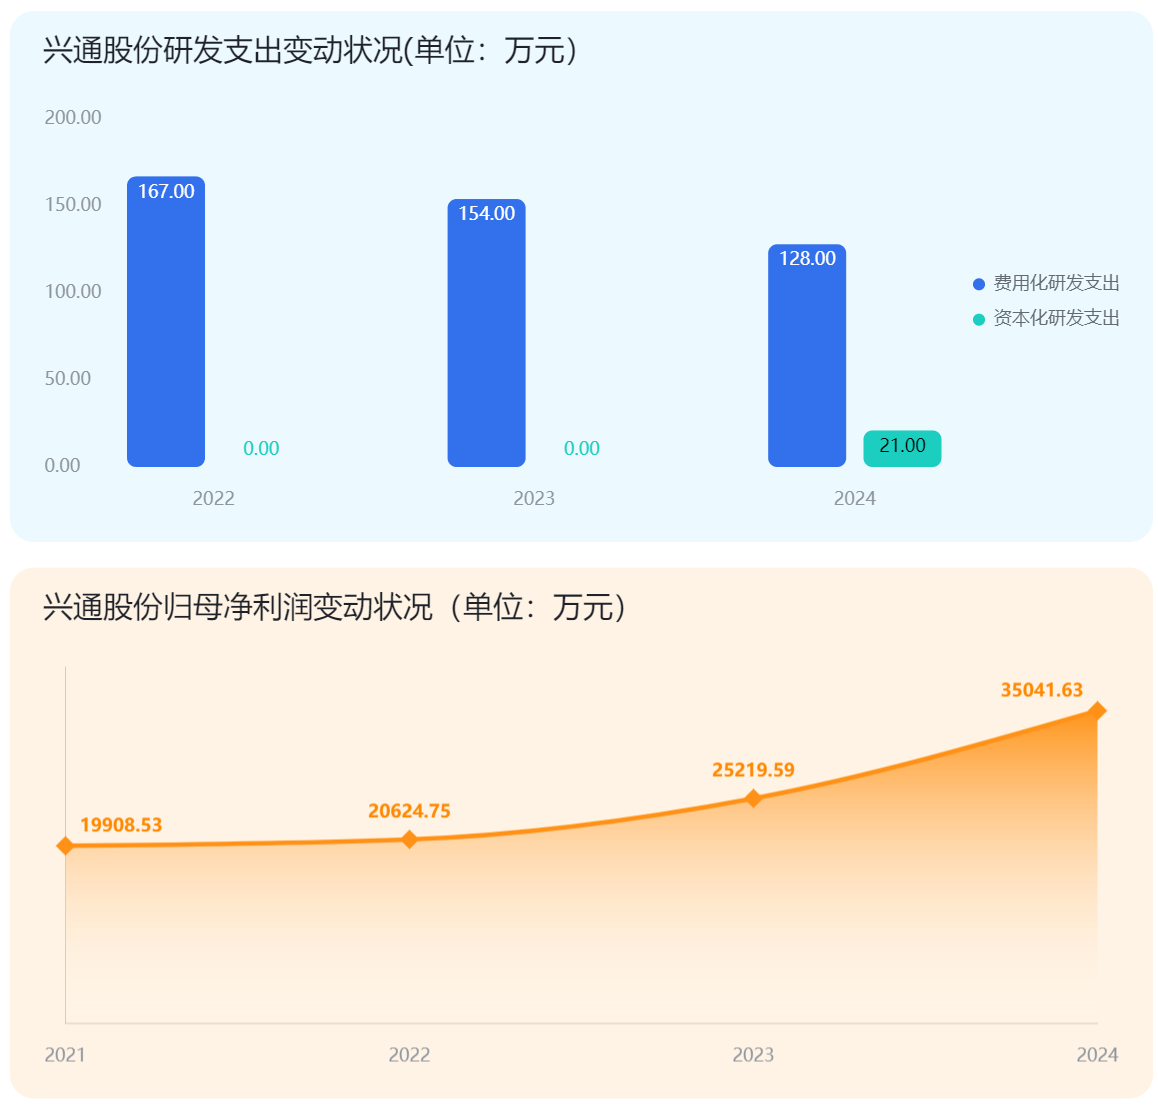The height and width of the screenshot is (1109, 1158).
Task: Click the 2023 diamond marker on the profit line
Action: click(x=753, y=798)
